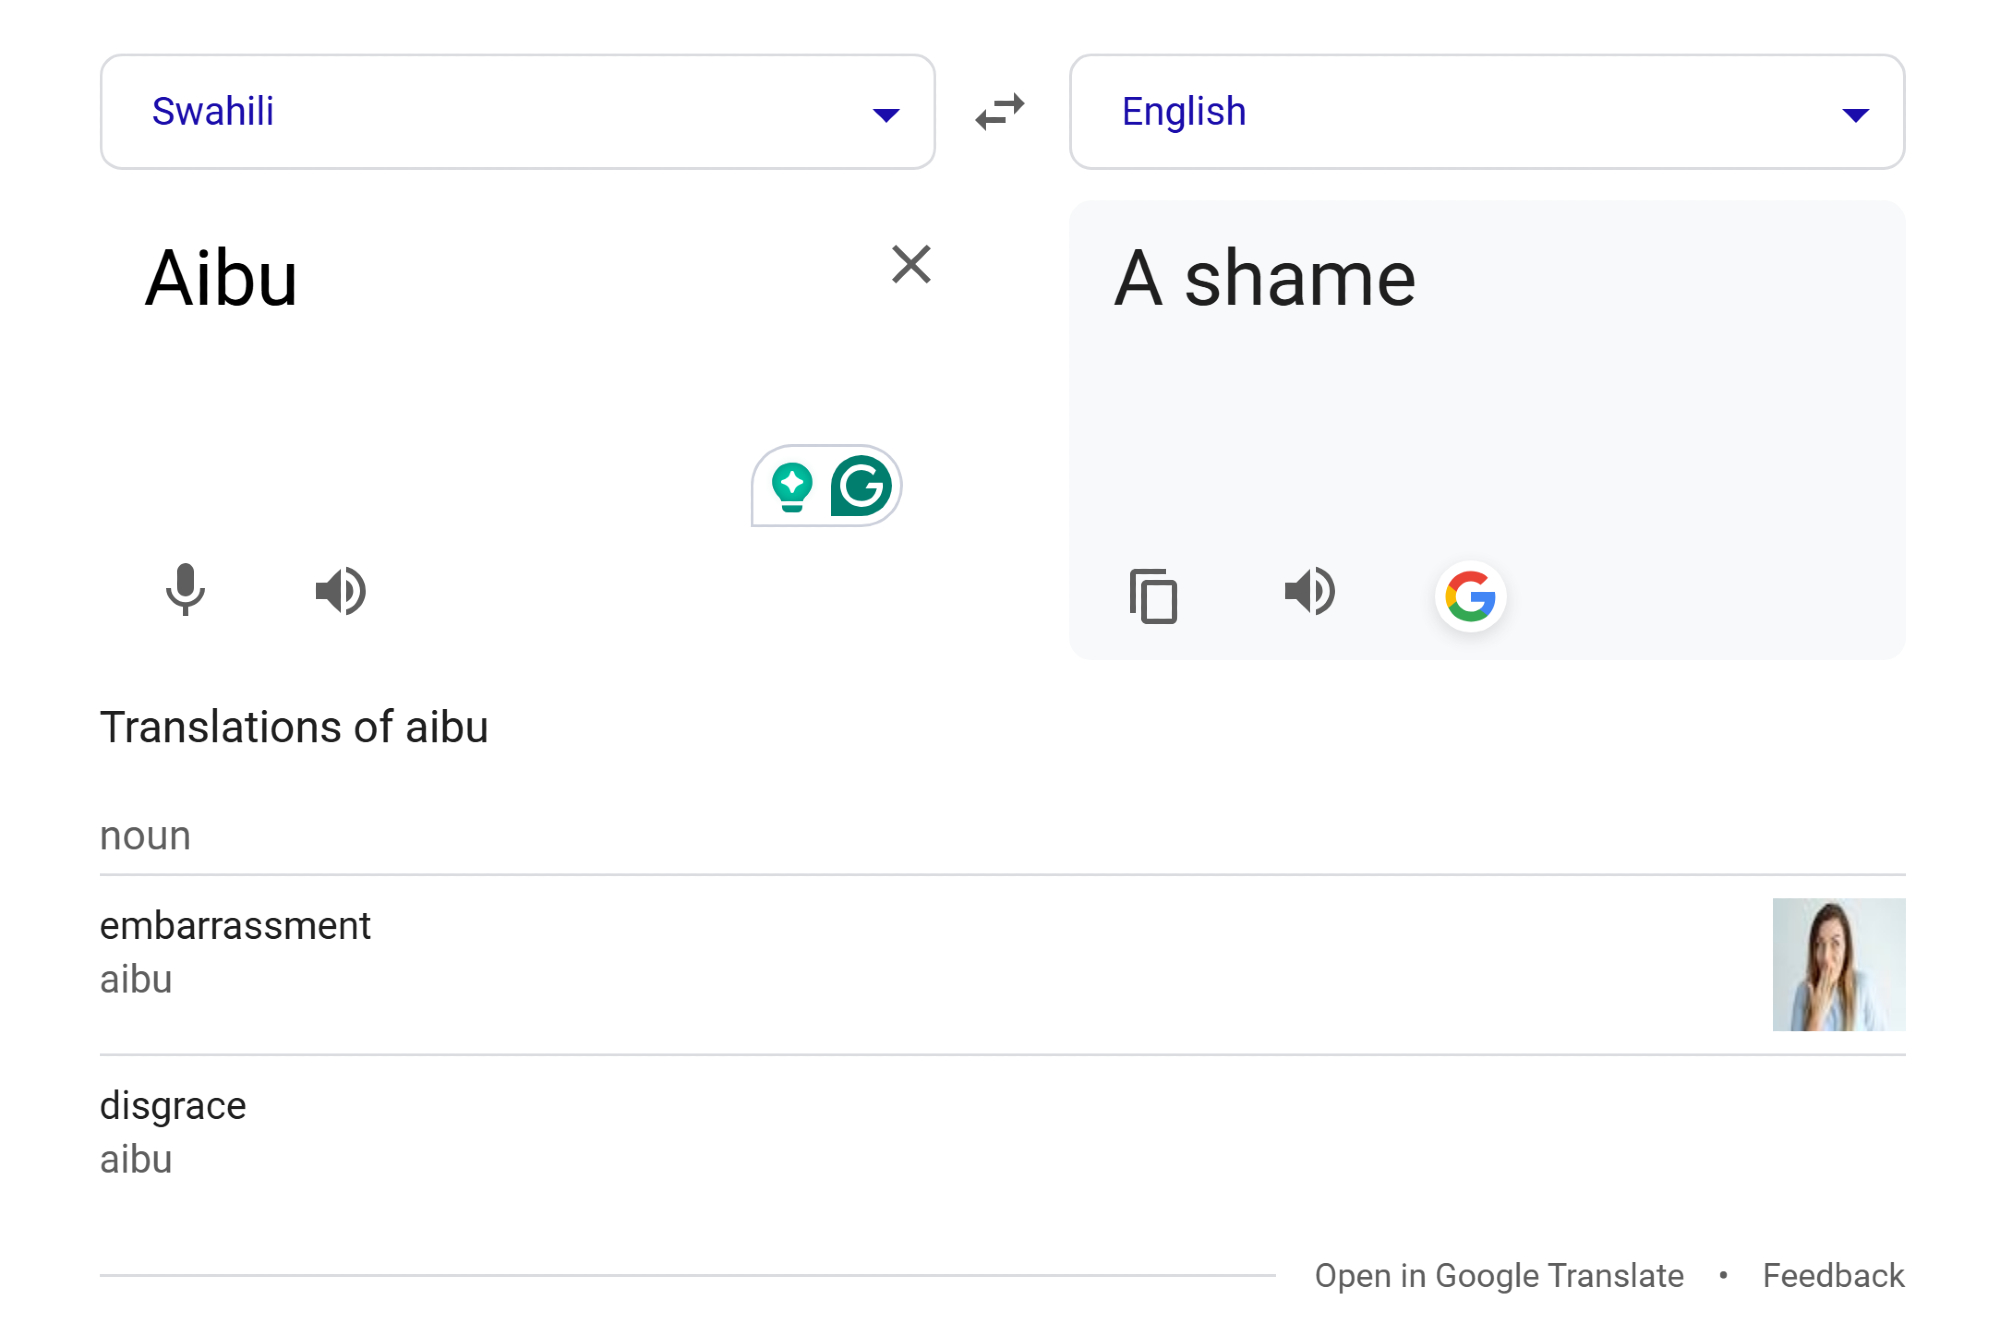Start voice input with the microphone
The width and height of the screenshot is (2000, 1336).
185,590
